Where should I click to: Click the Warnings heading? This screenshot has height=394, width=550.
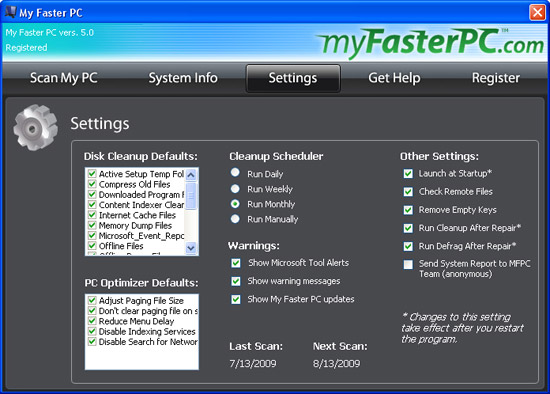[x=254, y=246]
